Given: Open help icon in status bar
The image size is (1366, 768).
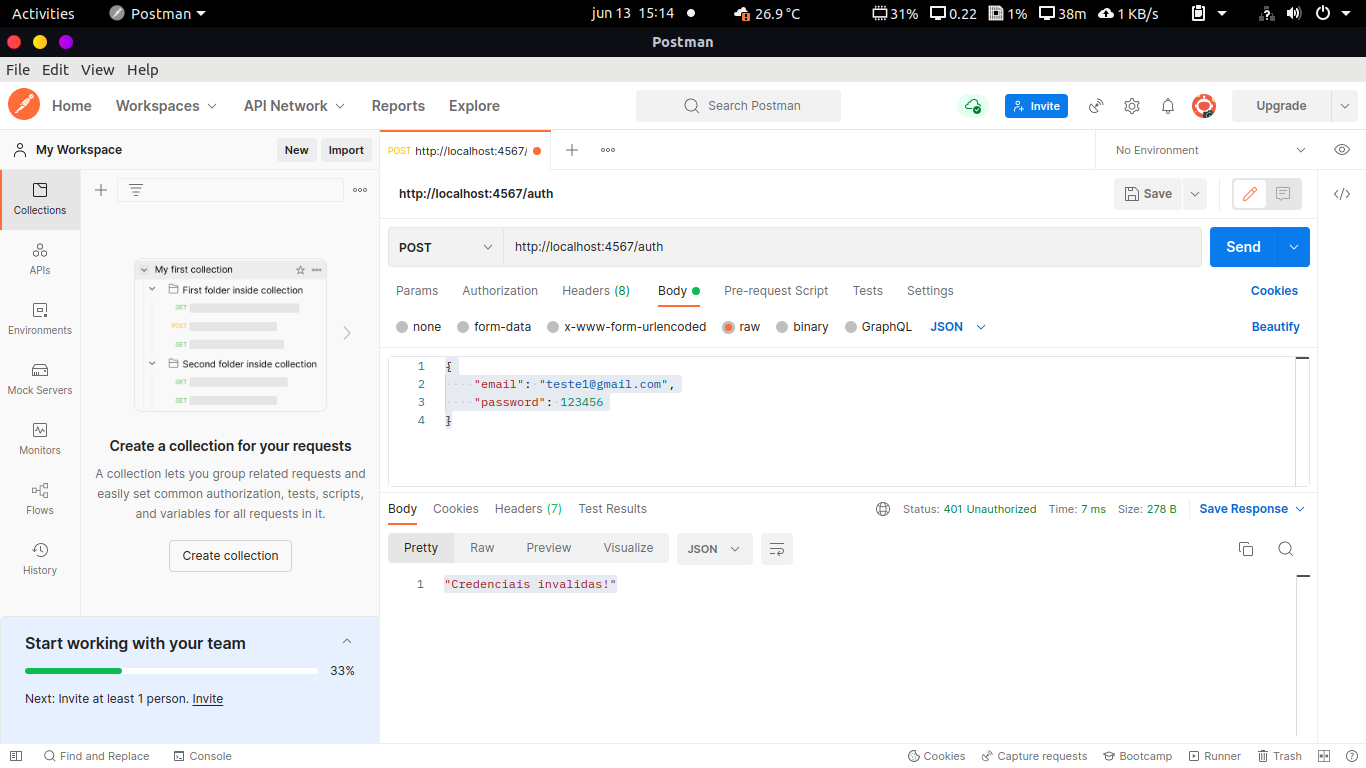Looking at the screenshot, I should tap(1350, 756).
